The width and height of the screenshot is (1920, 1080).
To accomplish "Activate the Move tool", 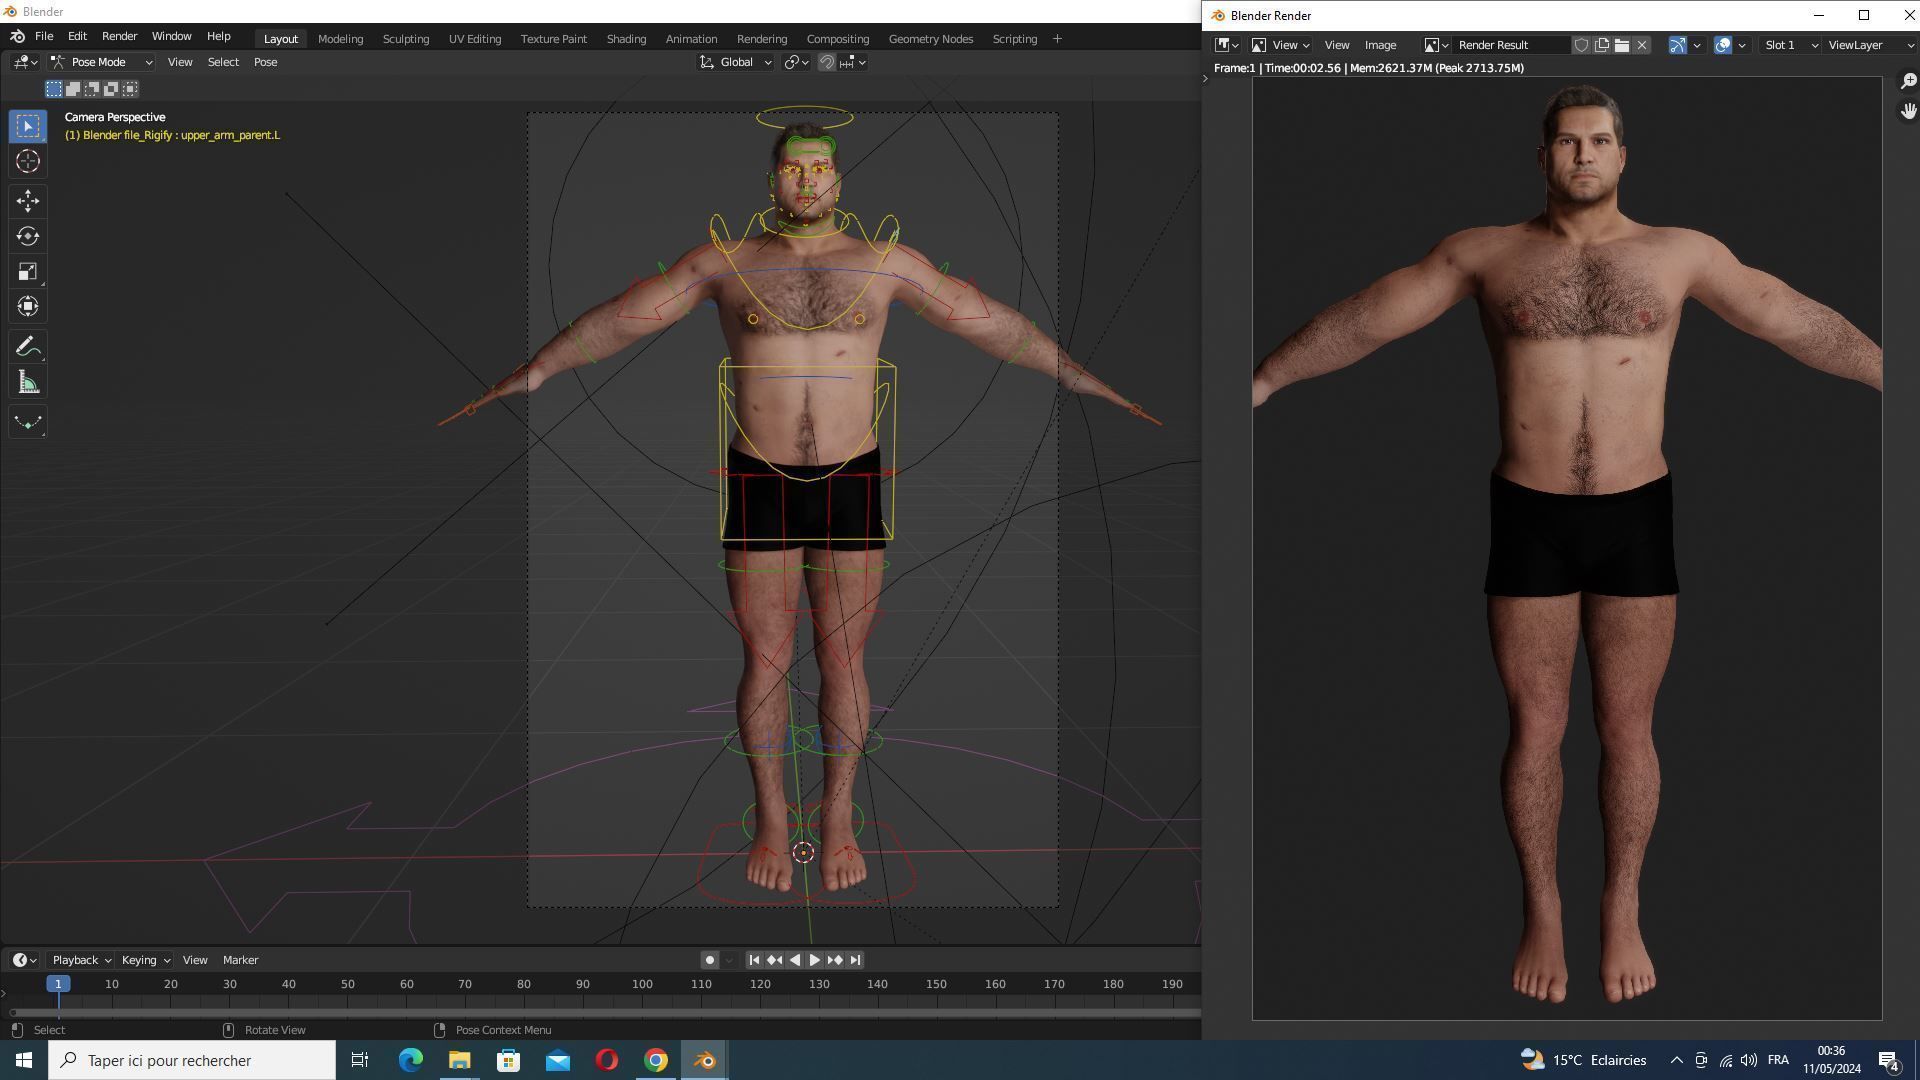I will pyautogui.click(x=27, y=201).
